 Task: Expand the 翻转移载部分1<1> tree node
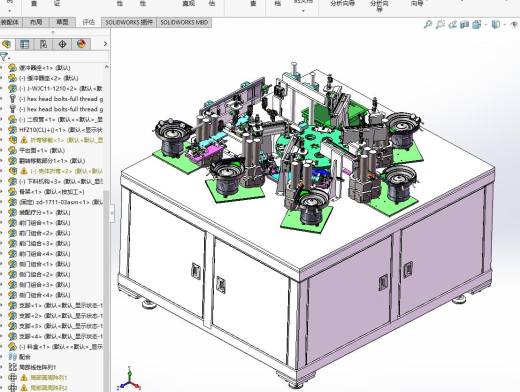(2, 161)
